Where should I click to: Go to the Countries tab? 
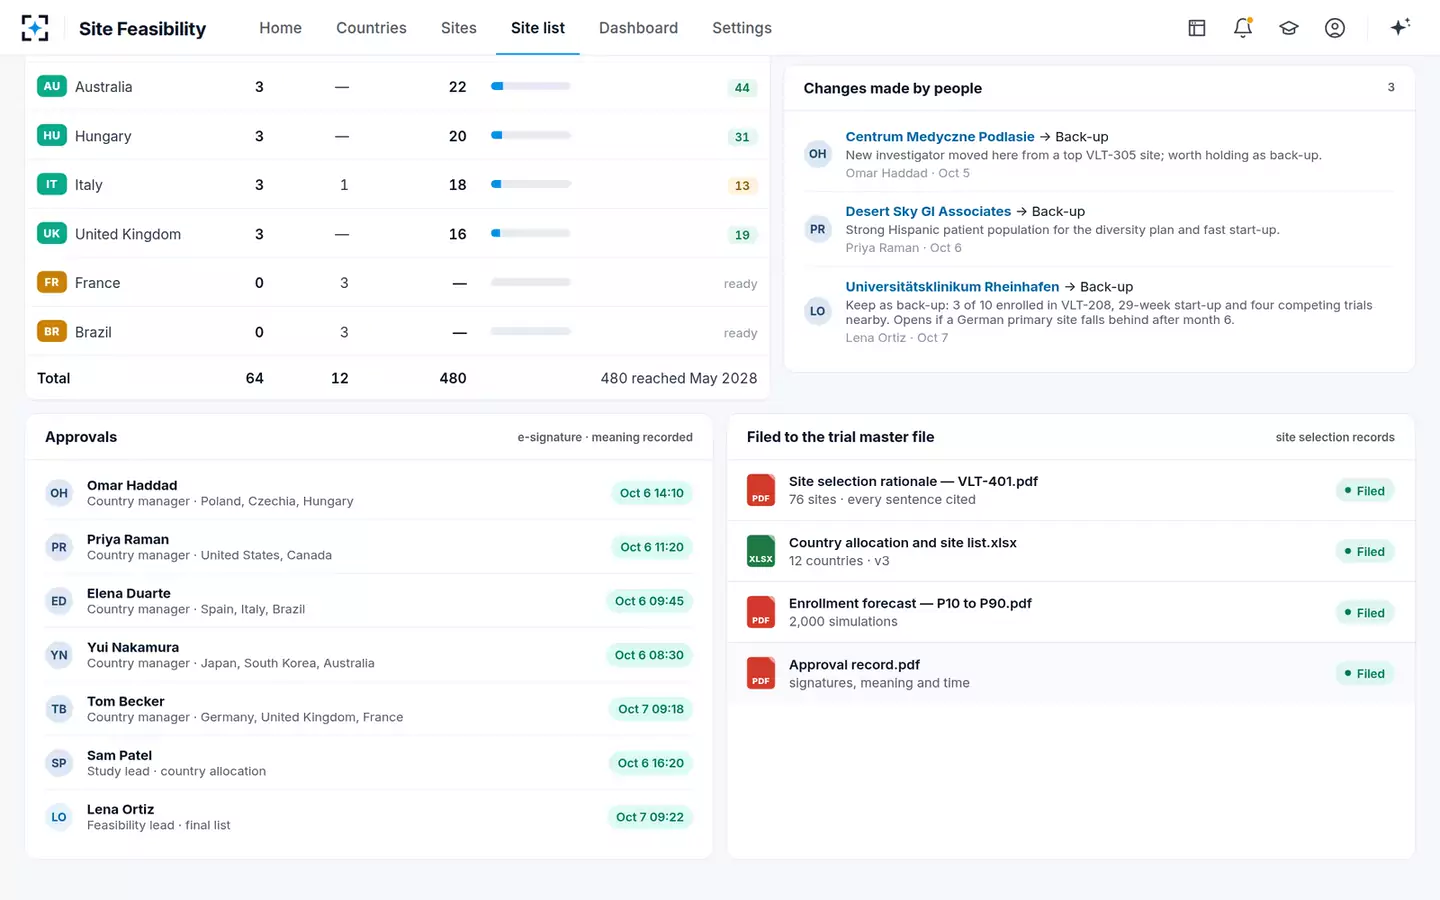(x=371, y=28)
